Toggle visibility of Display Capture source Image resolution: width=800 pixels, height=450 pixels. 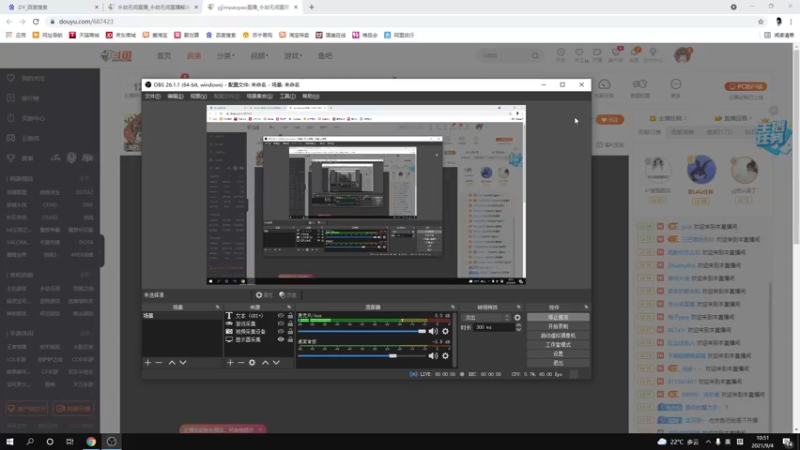click(281, 339)
